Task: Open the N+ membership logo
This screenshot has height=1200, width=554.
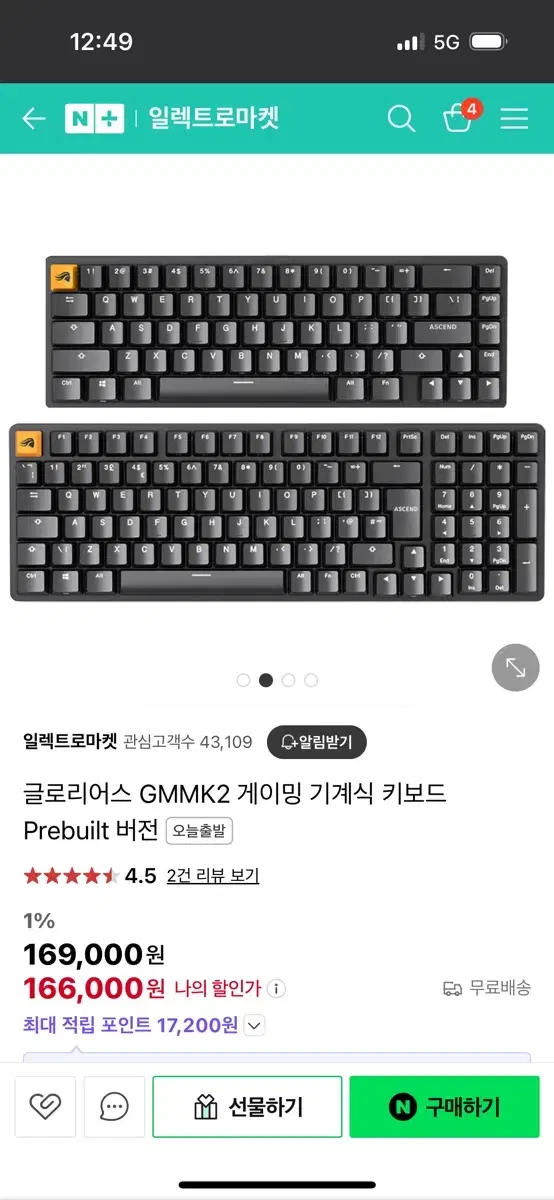Action: click(94, 119)
